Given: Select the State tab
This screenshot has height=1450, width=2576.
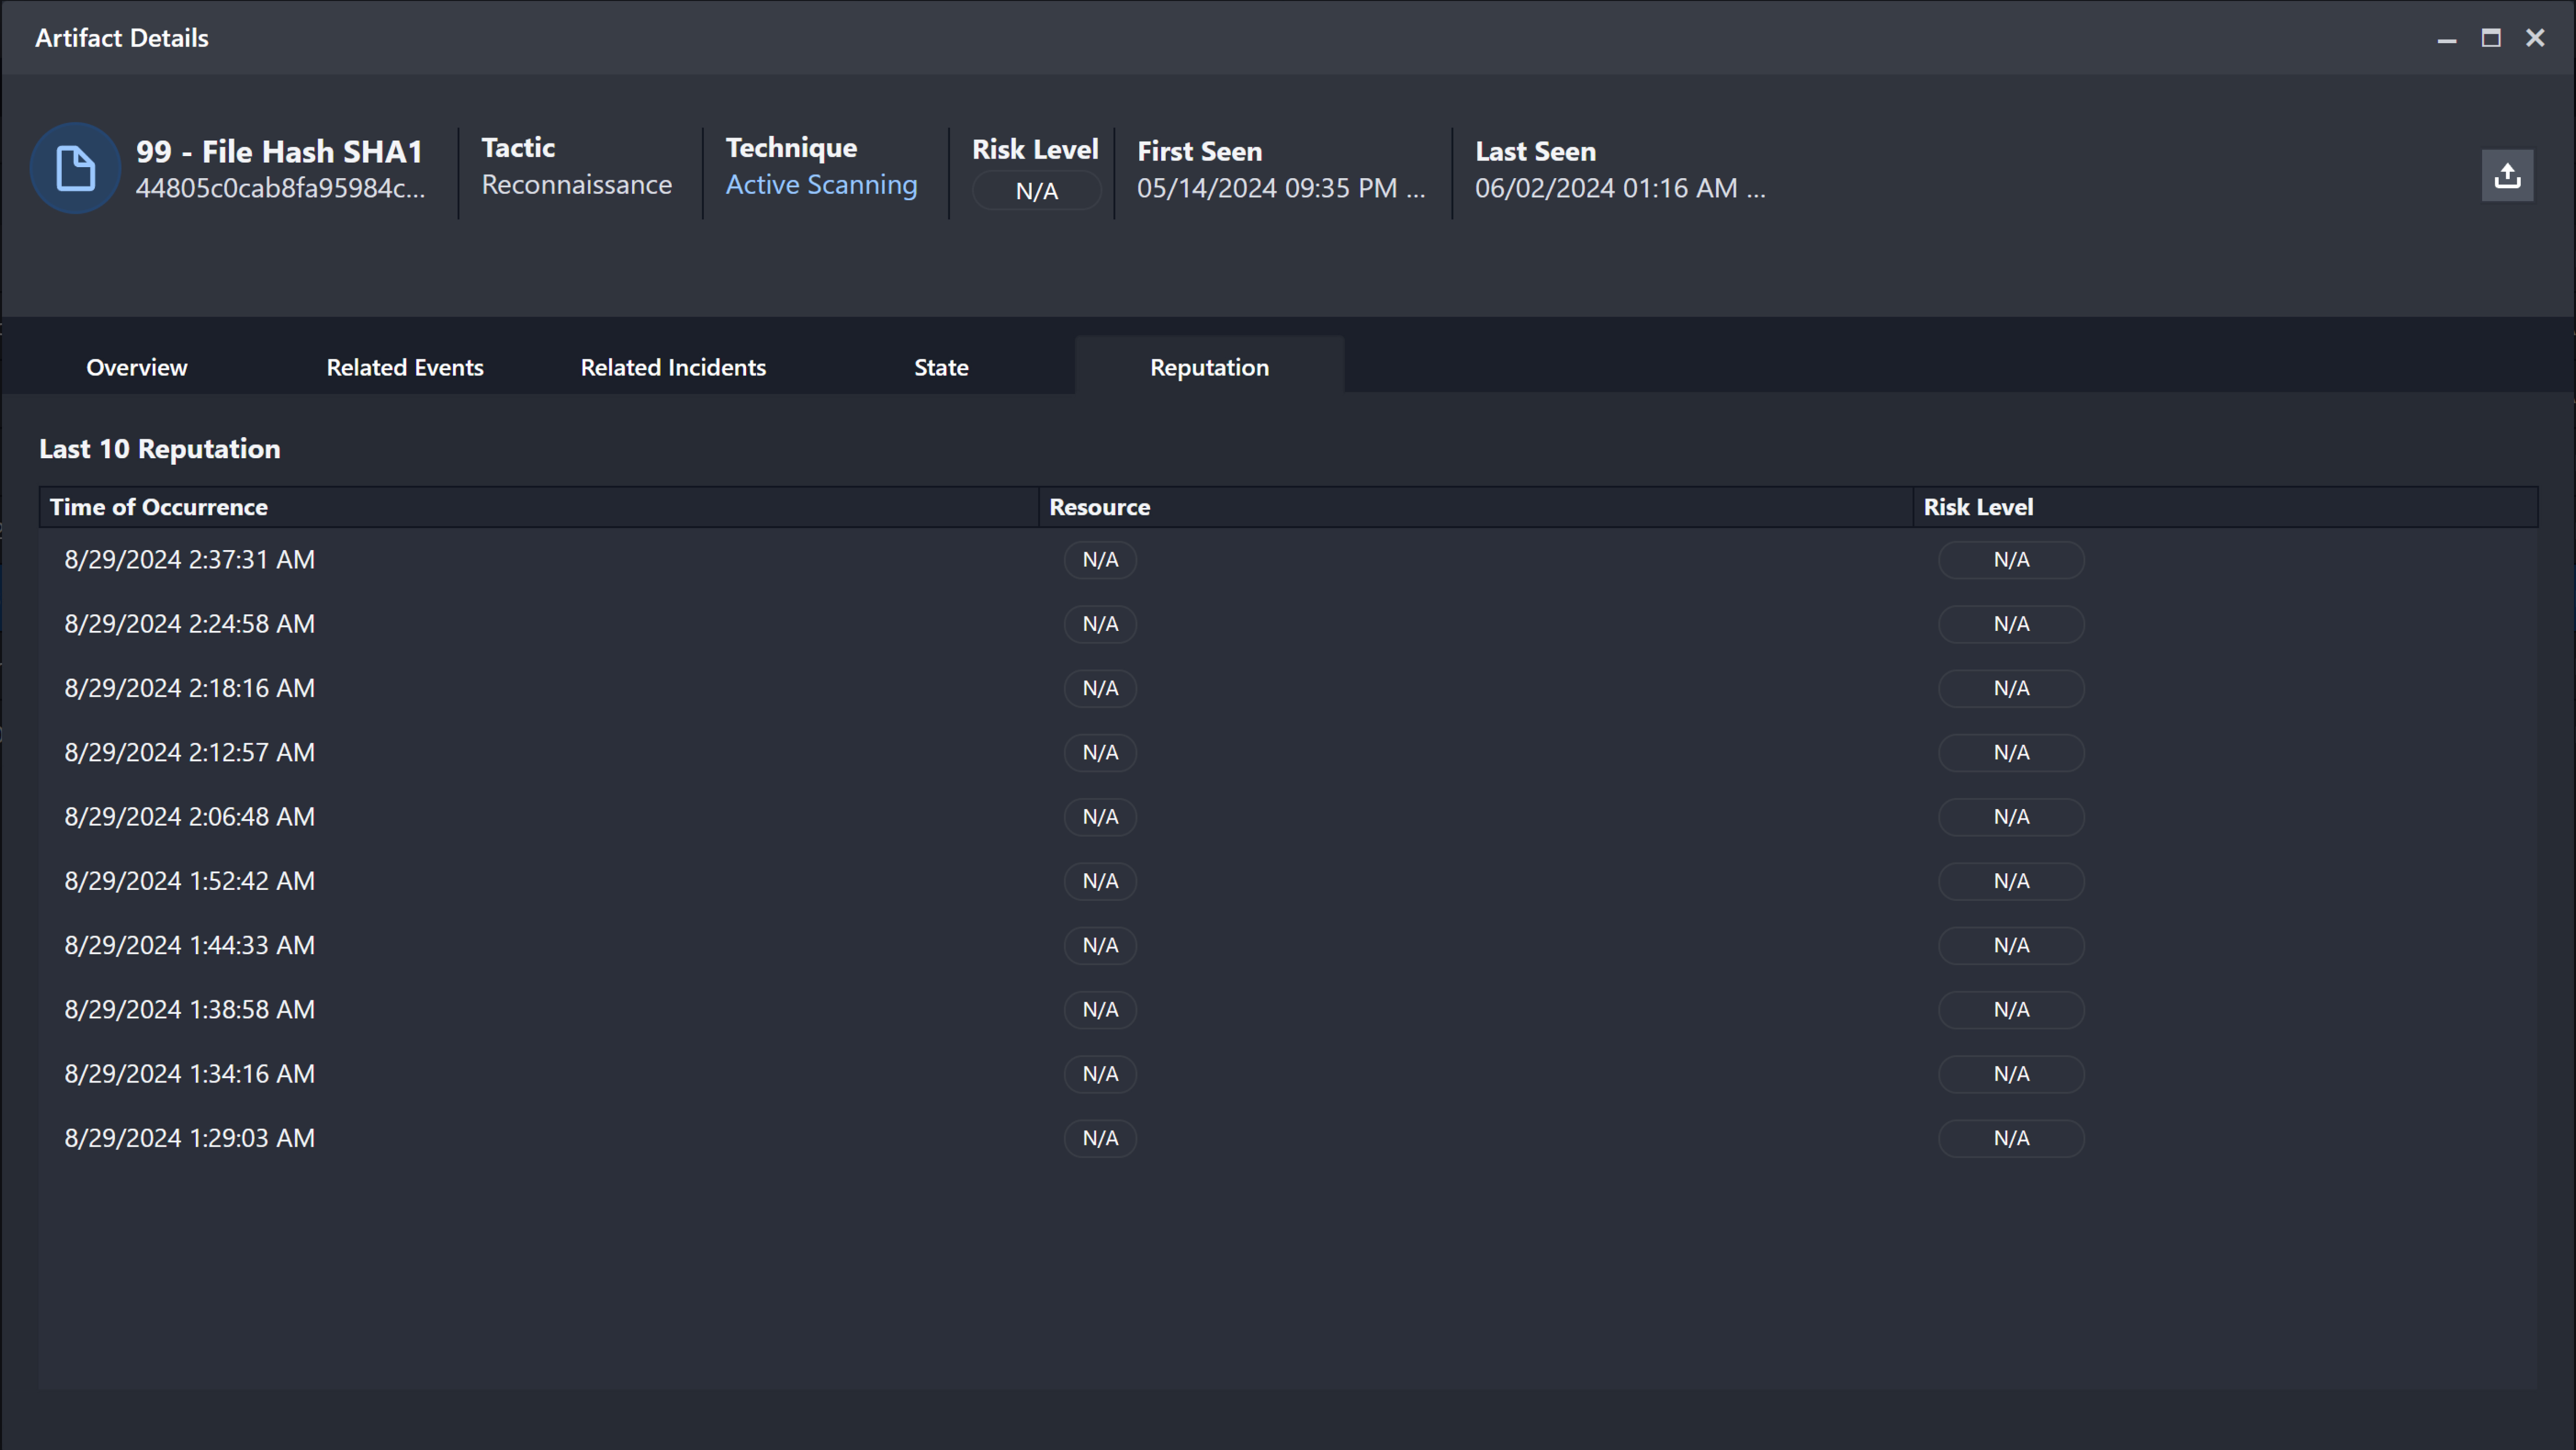Looking at the screenshot, I should [941, 367].
